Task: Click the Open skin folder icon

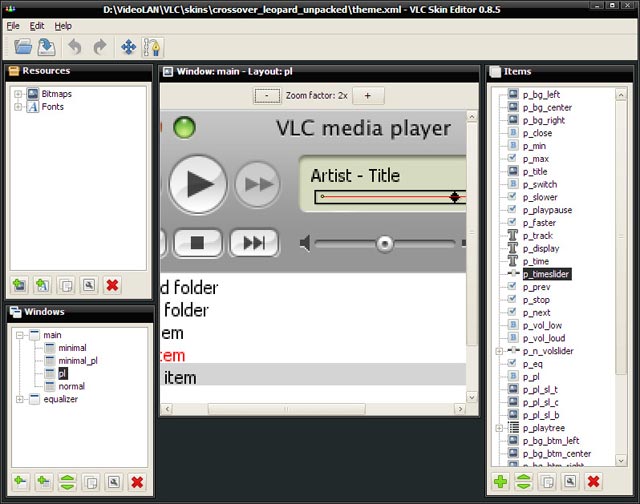Action: click(22, 47)
